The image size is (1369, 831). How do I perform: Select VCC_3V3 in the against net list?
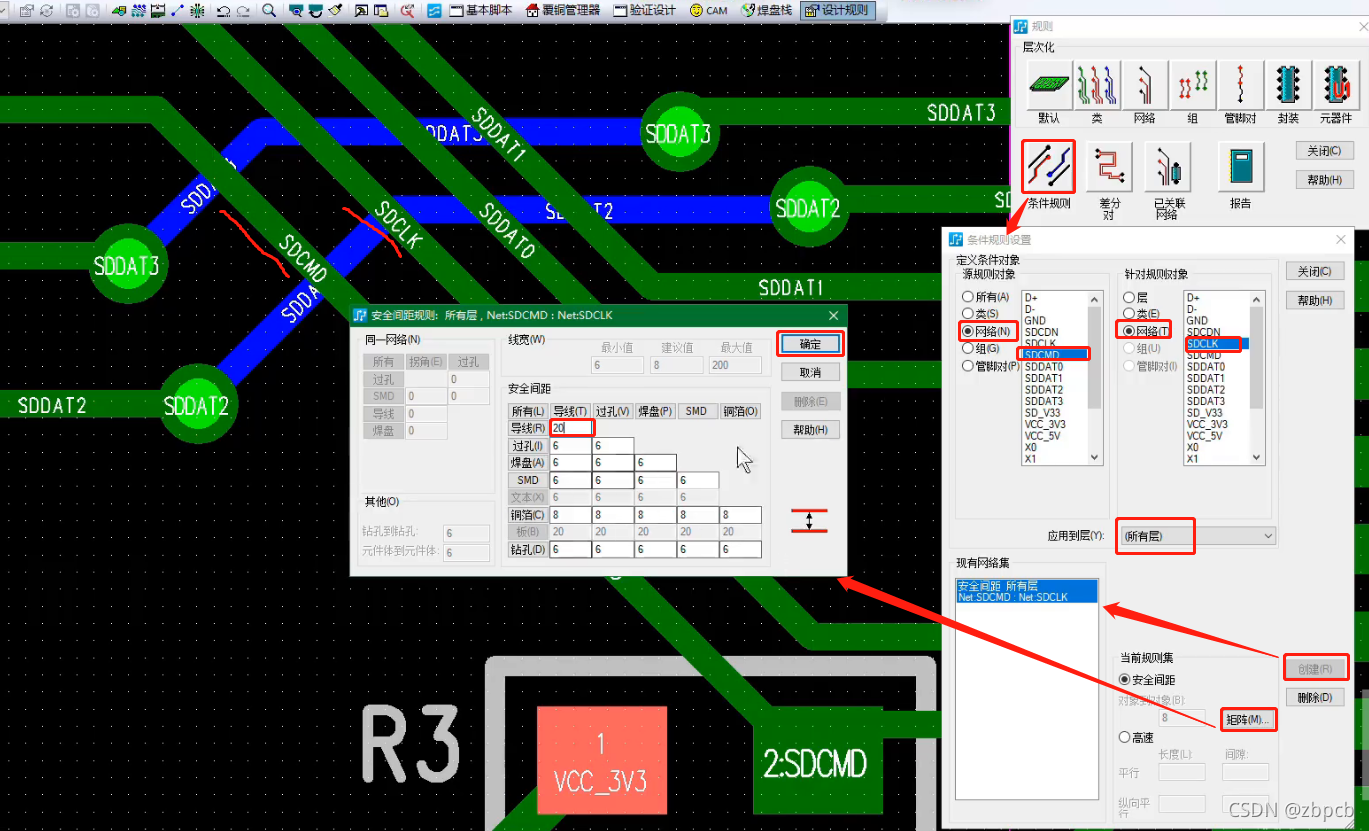pos(1216,424)
